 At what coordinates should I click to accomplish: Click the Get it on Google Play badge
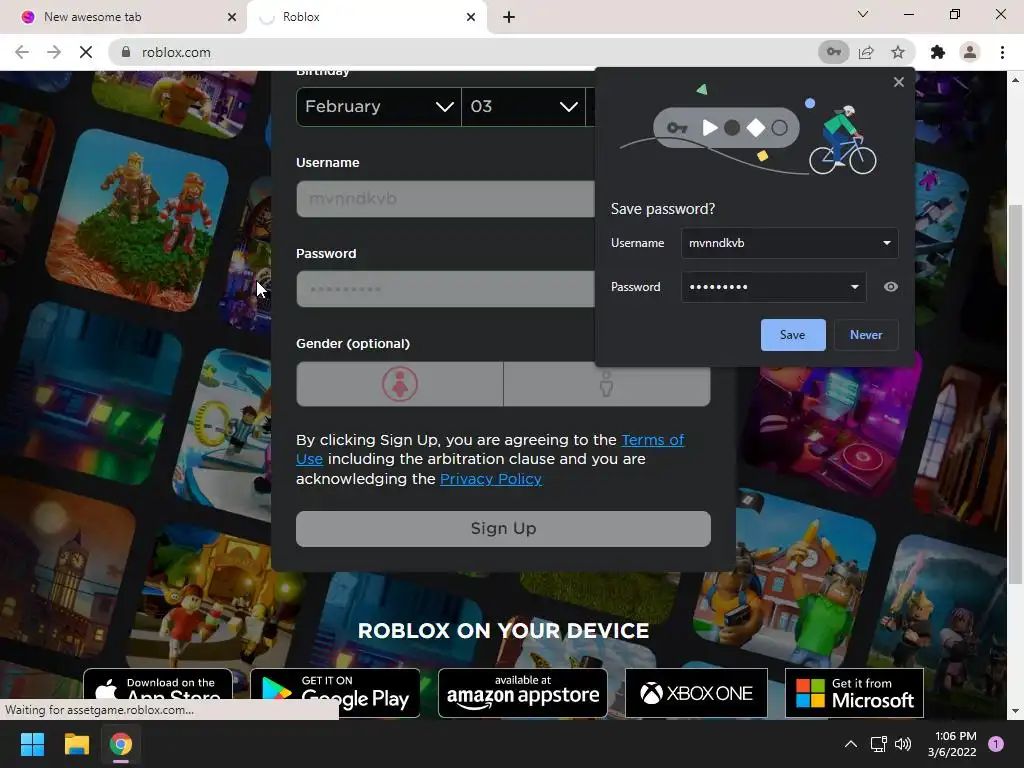click(335, 692)
